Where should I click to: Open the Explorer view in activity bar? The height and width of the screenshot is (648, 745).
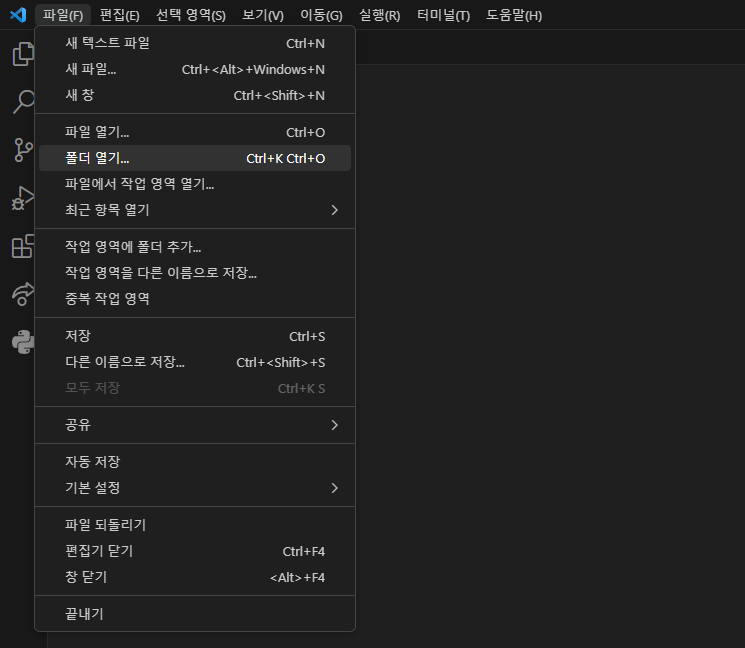(x=23, y=54)
